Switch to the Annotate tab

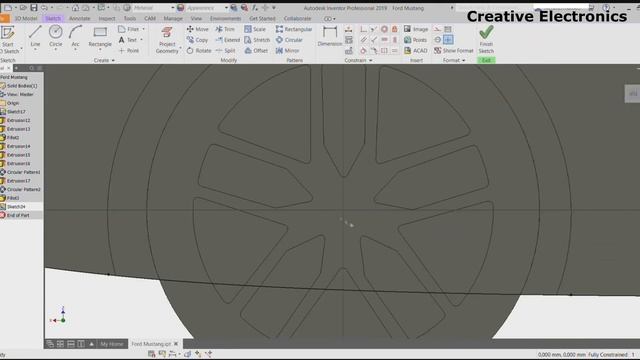[x=80, y=18]
